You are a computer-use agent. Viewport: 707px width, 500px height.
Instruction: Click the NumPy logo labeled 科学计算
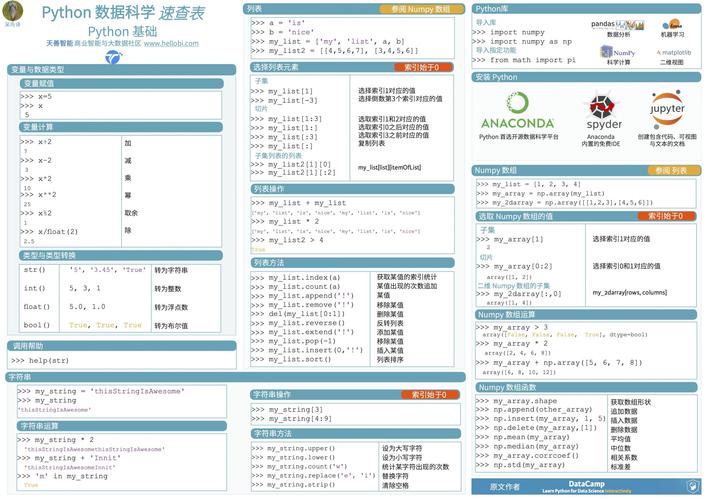click(x=618, y=52)
